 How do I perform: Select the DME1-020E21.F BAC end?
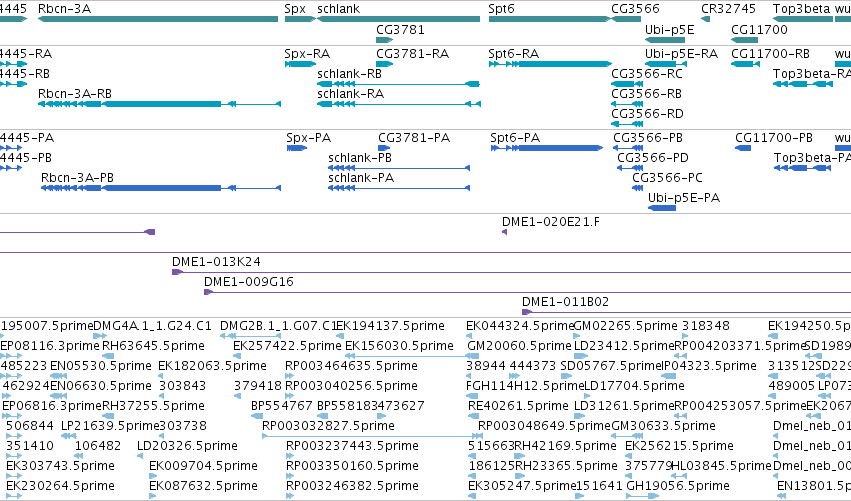click(x=505, y=232)
